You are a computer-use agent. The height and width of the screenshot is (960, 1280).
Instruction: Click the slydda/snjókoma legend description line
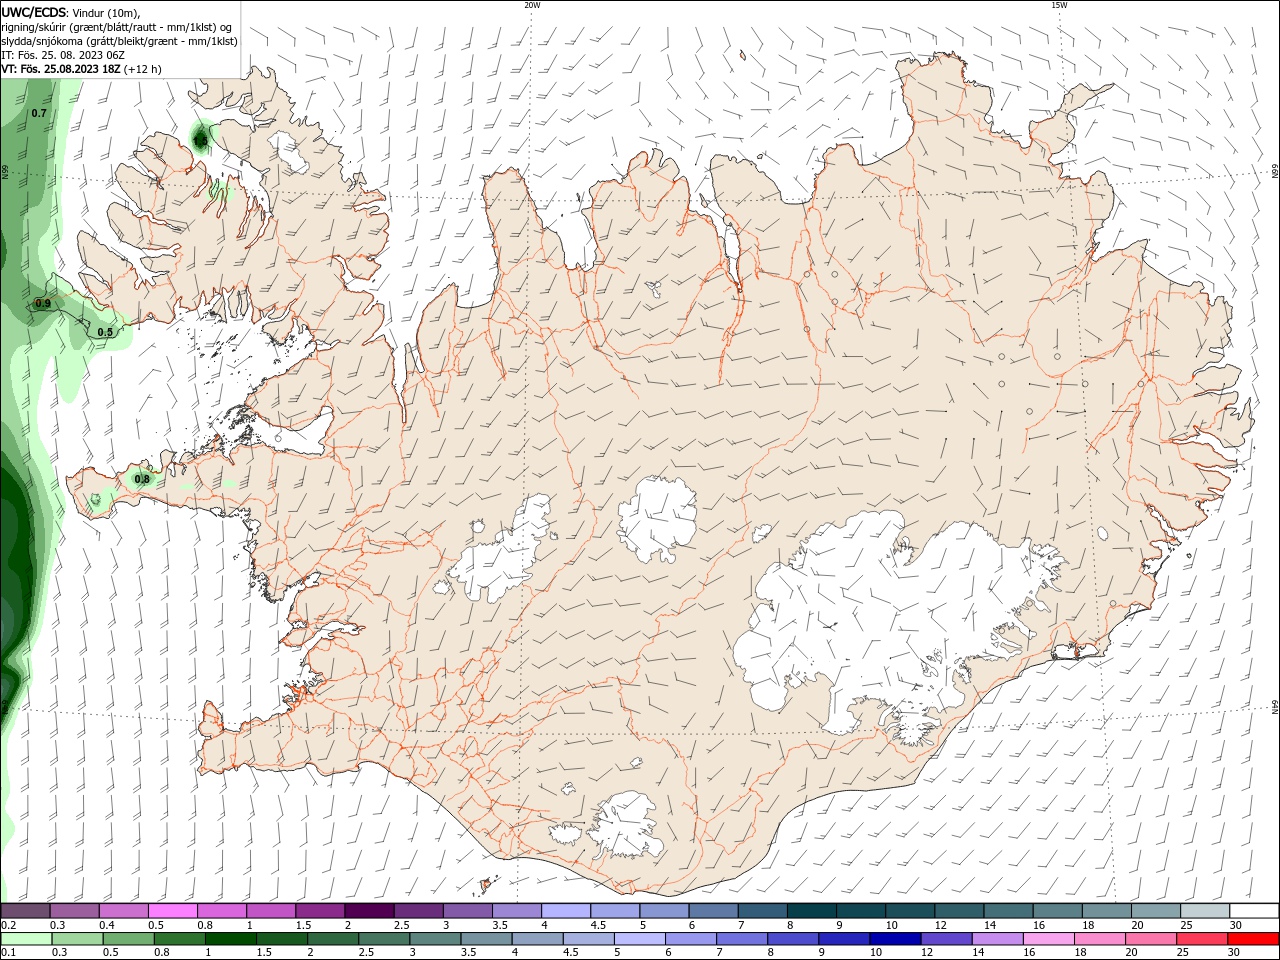120,41
